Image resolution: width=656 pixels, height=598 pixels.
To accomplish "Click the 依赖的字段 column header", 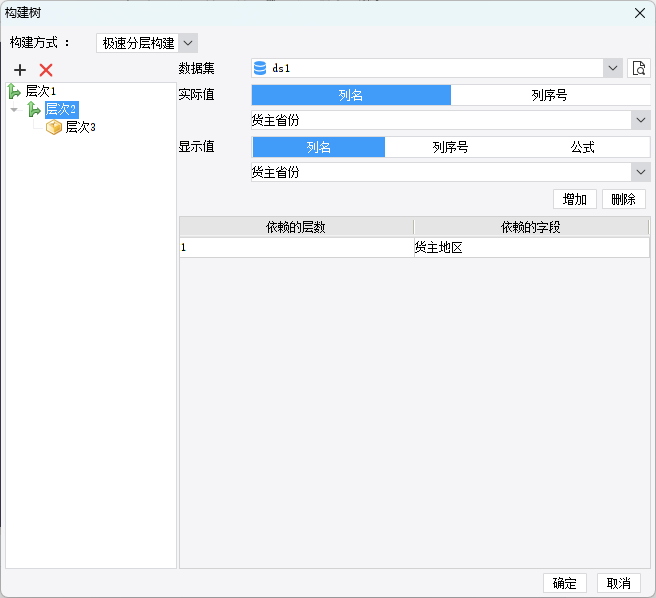I will click(531, 227).
